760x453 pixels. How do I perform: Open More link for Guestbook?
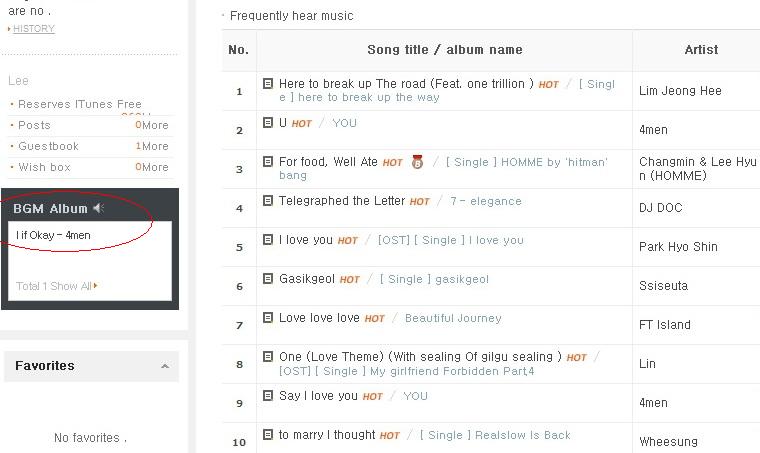coord(155,146)
